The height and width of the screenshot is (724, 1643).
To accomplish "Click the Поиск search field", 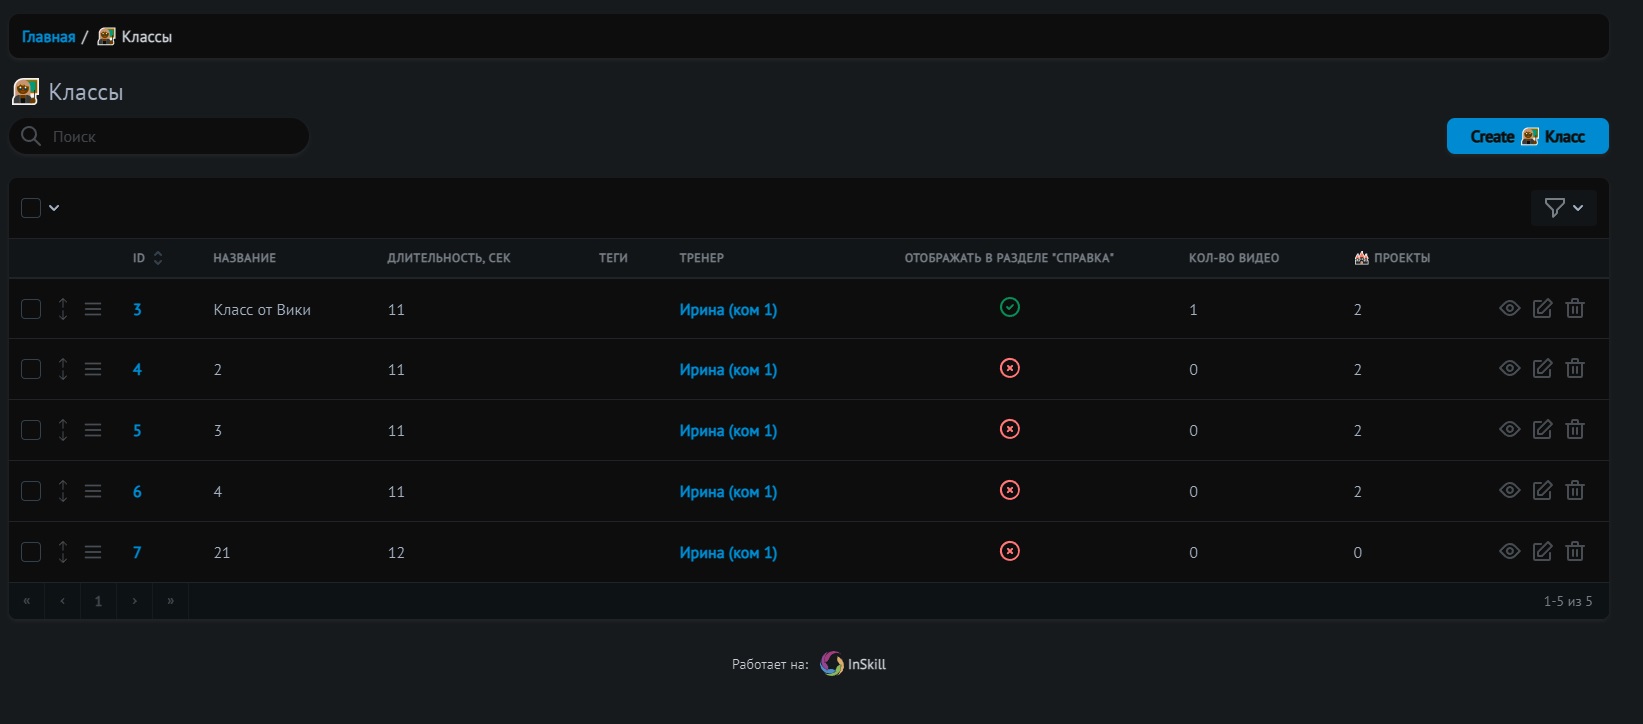I will click(x=170, y=137).
